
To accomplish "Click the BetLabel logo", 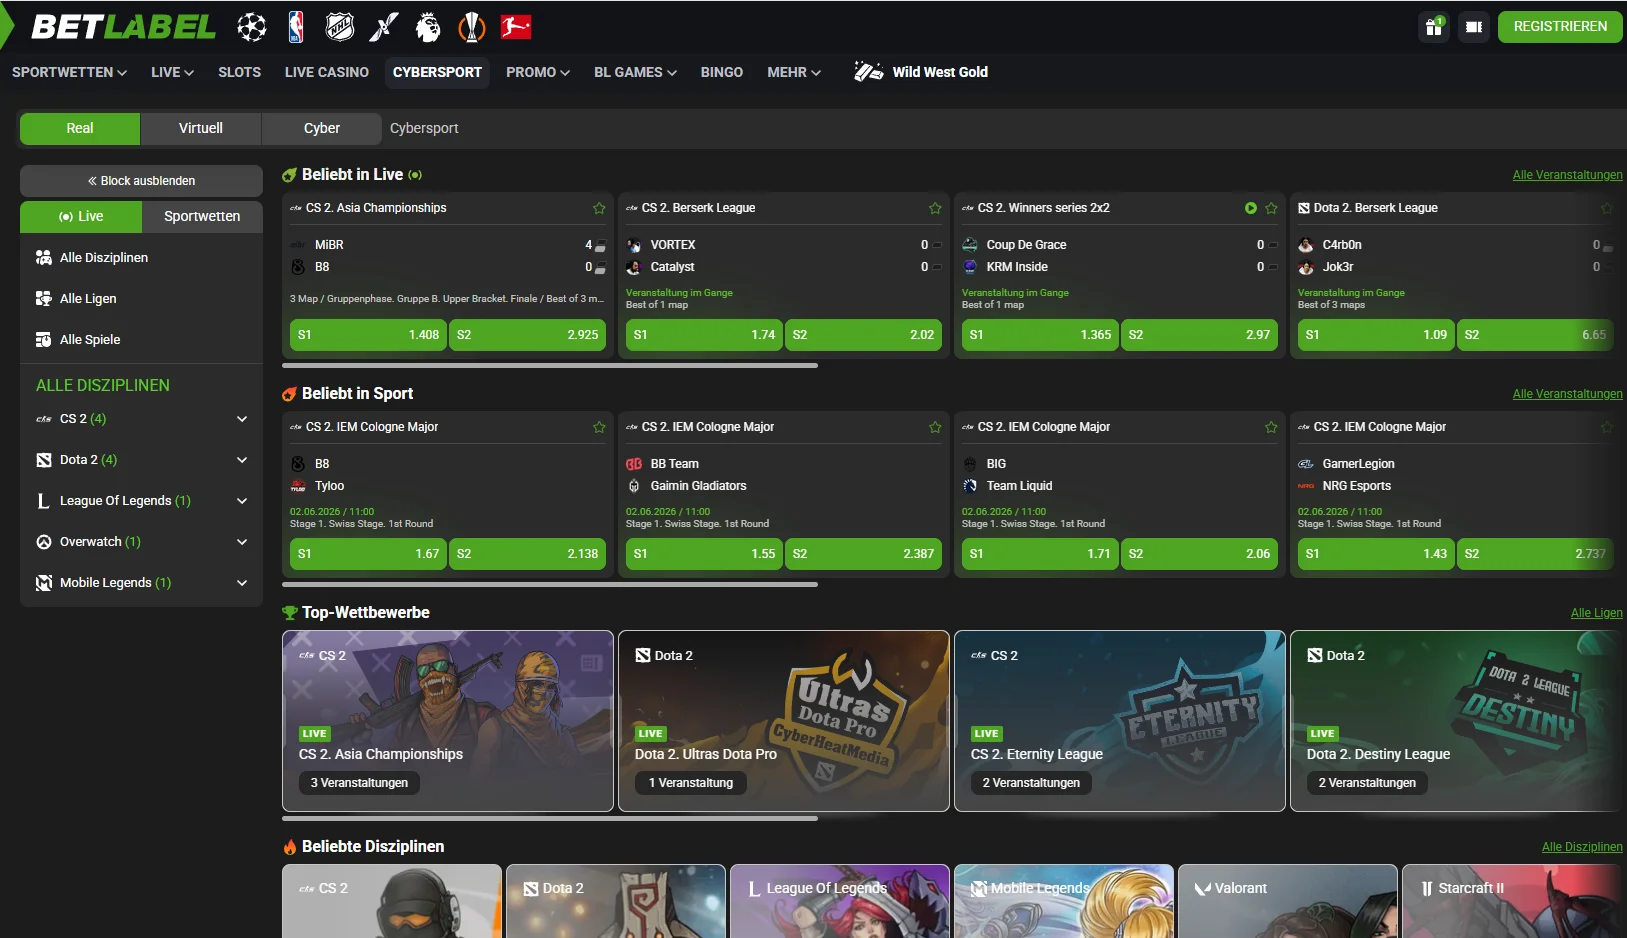I will click(x=123, y=27).
